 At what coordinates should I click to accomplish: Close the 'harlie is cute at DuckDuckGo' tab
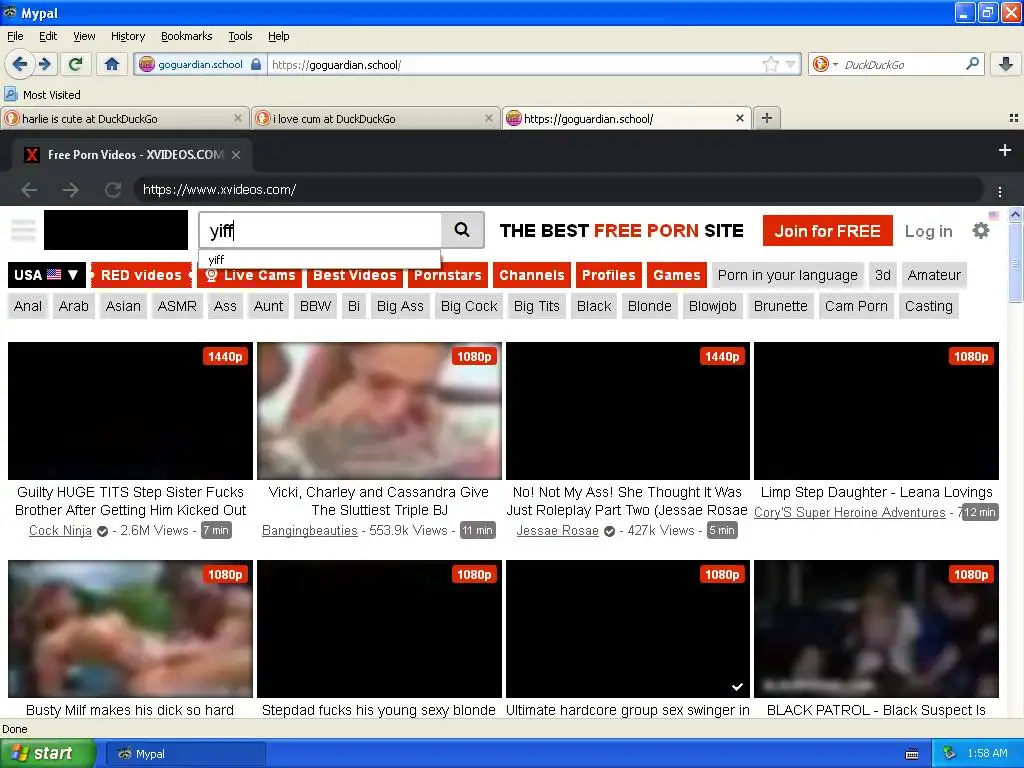click(x=238, y=118)
